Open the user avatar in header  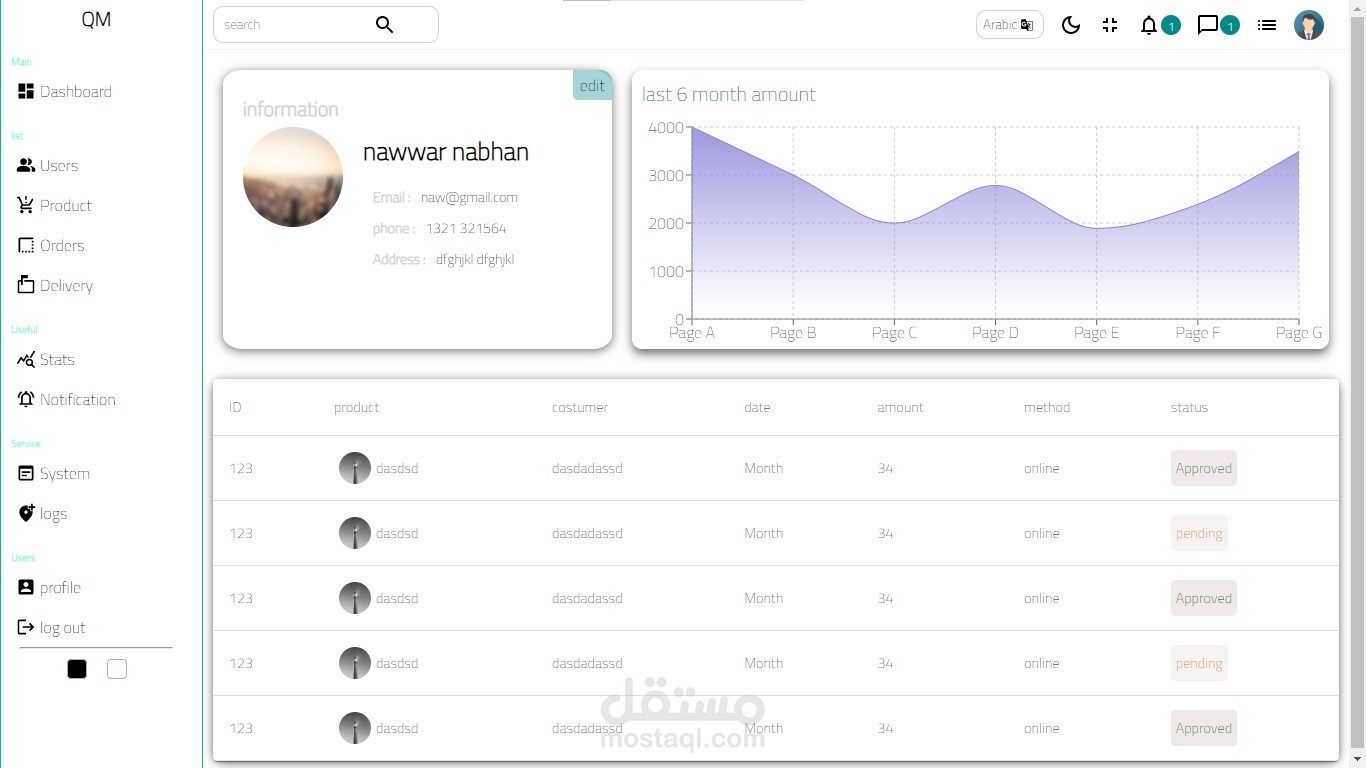tap(1309, 25)
